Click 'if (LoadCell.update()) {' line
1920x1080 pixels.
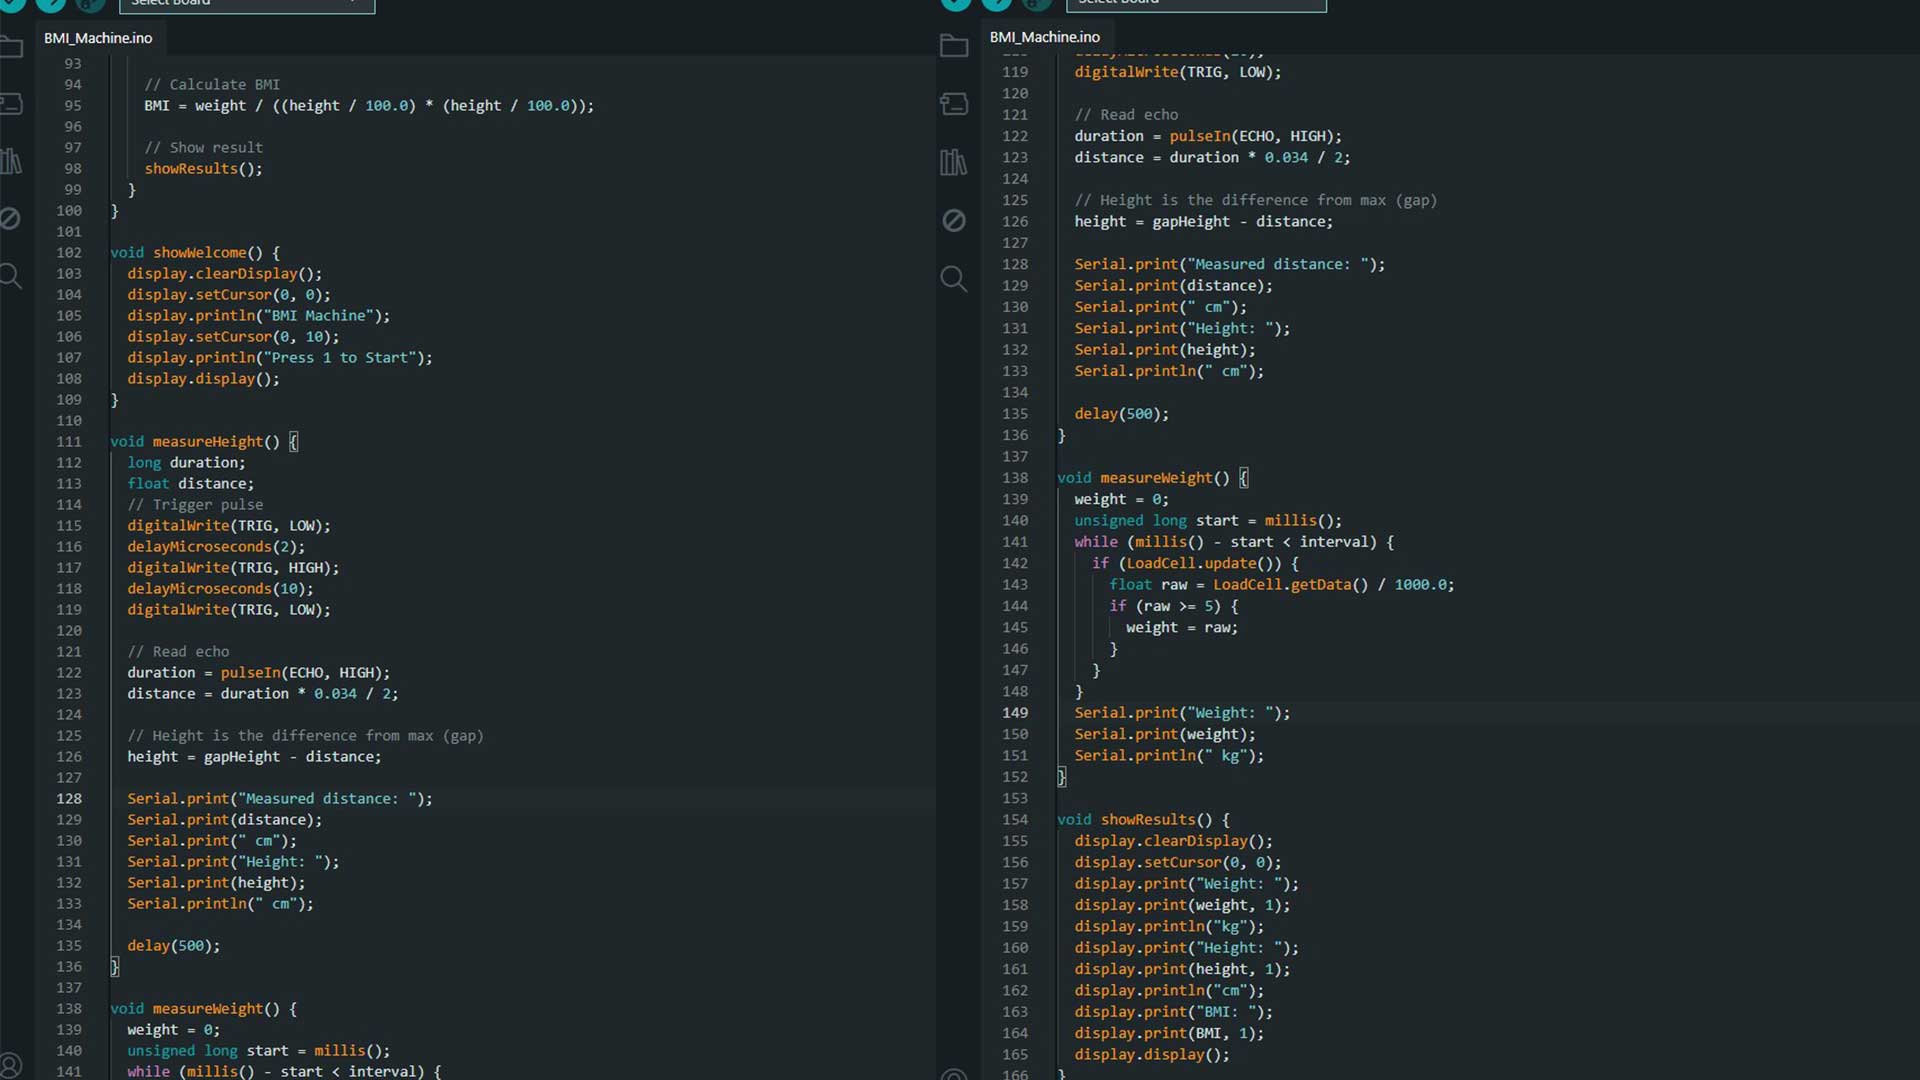coord(1196,562)
